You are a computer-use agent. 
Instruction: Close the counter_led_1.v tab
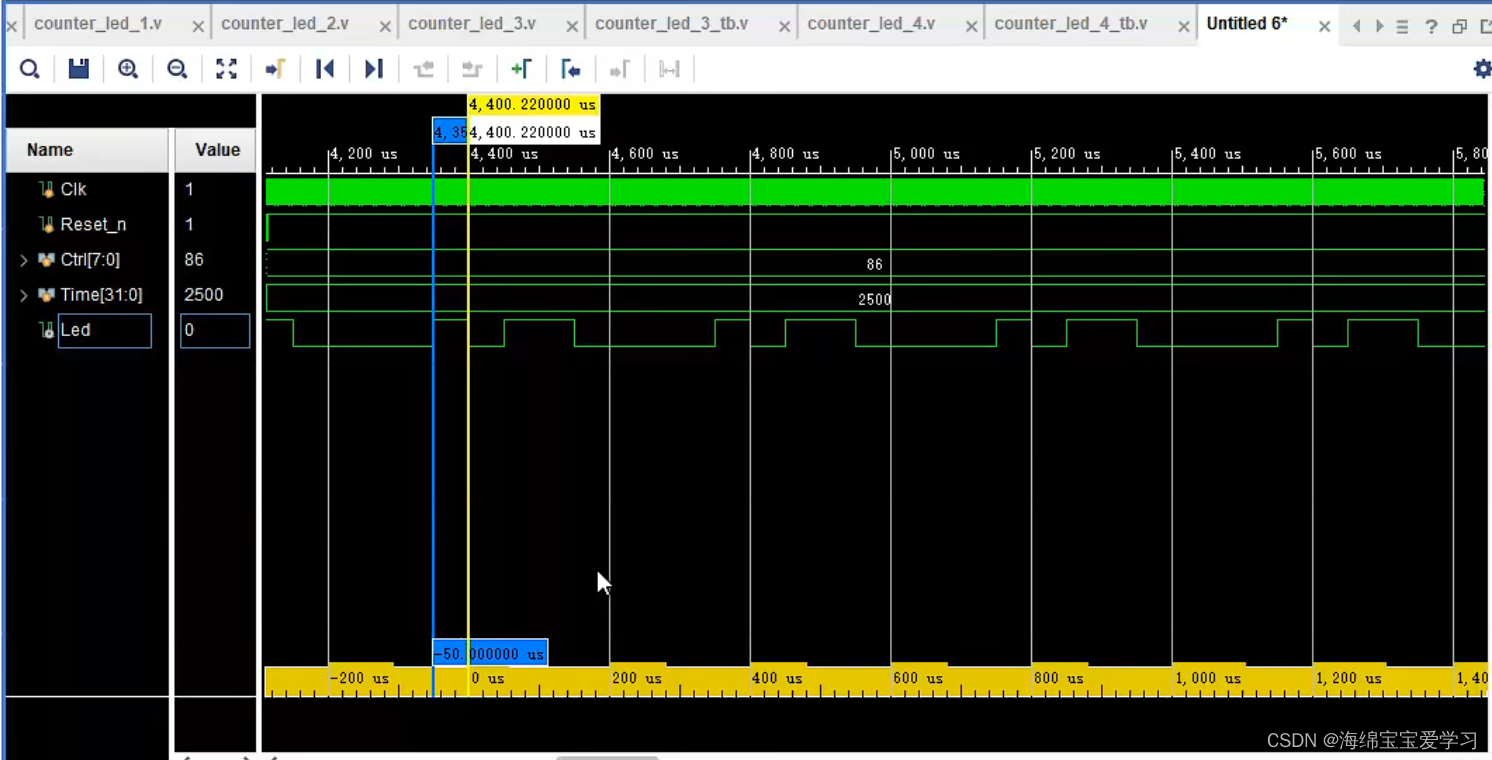(198, 27)
